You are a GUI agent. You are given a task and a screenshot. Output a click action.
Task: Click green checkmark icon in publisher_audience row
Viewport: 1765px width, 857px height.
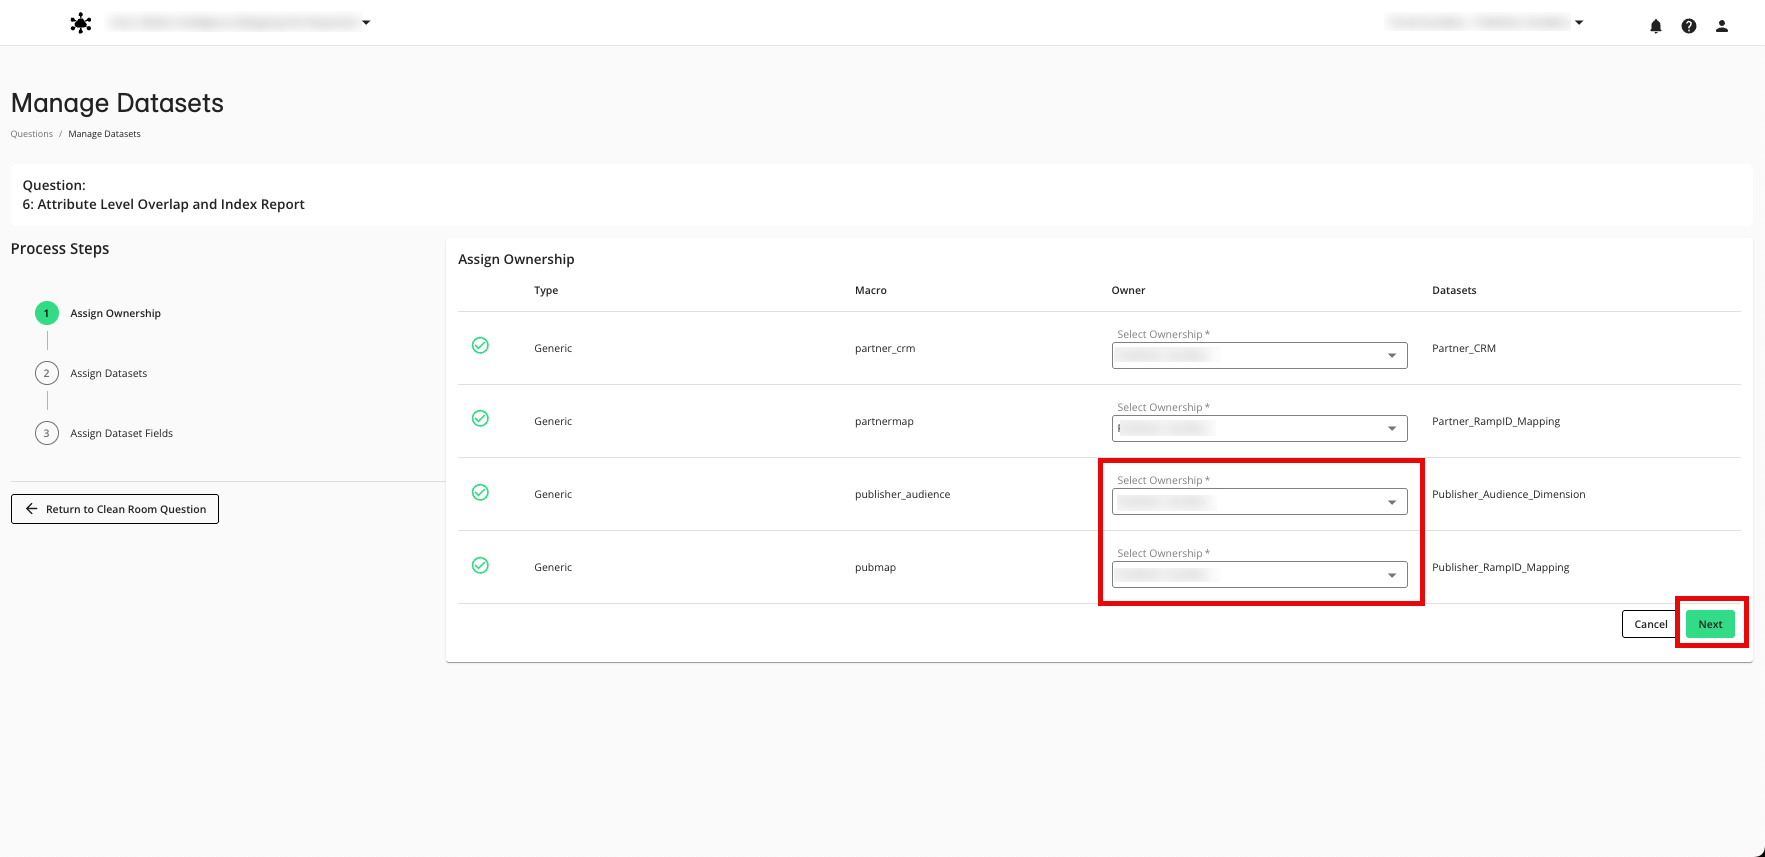pyautogui.click(x=480, y=492)
